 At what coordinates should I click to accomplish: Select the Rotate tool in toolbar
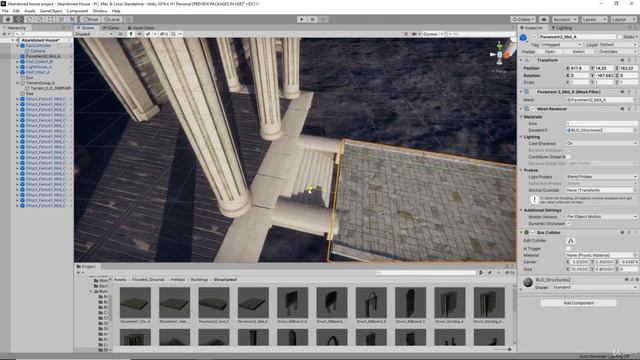point(29,19)
